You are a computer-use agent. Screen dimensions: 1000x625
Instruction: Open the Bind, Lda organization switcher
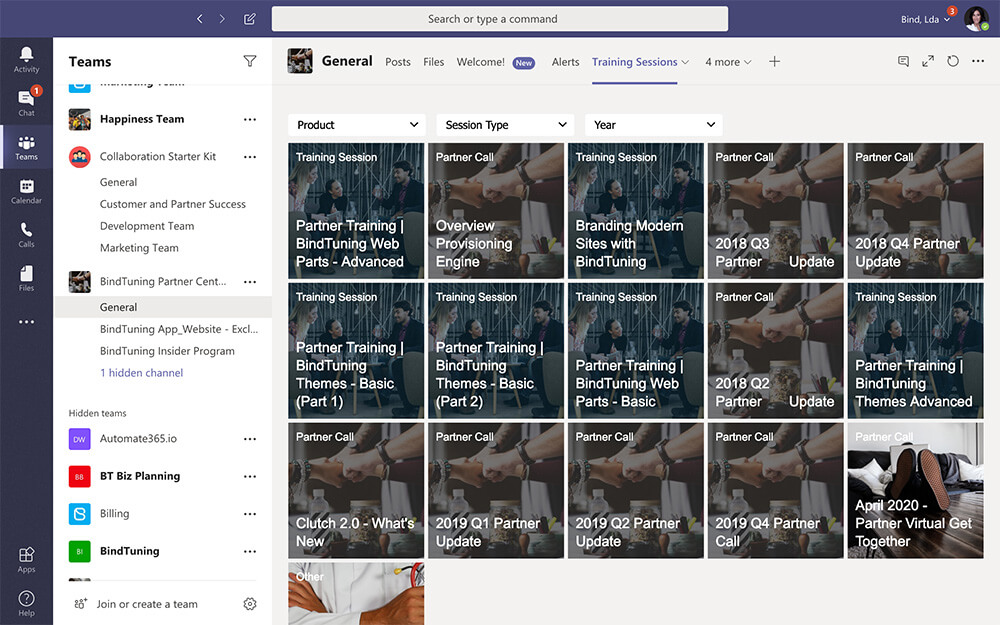pyautogui.click(x=925, y=19)
